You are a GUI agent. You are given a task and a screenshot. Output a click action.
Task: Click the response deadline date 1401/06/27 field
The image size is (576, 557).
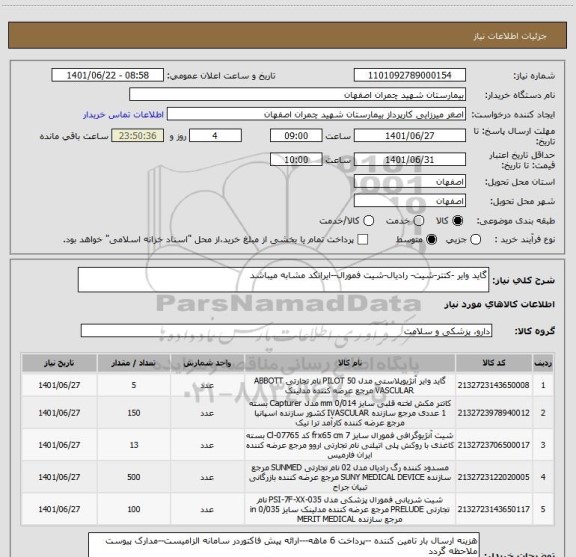point(410,136)
